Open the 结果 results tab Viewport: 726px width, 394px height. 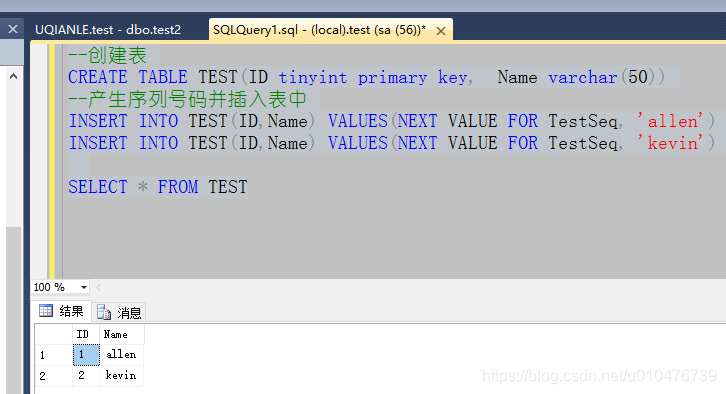point(62,311)
